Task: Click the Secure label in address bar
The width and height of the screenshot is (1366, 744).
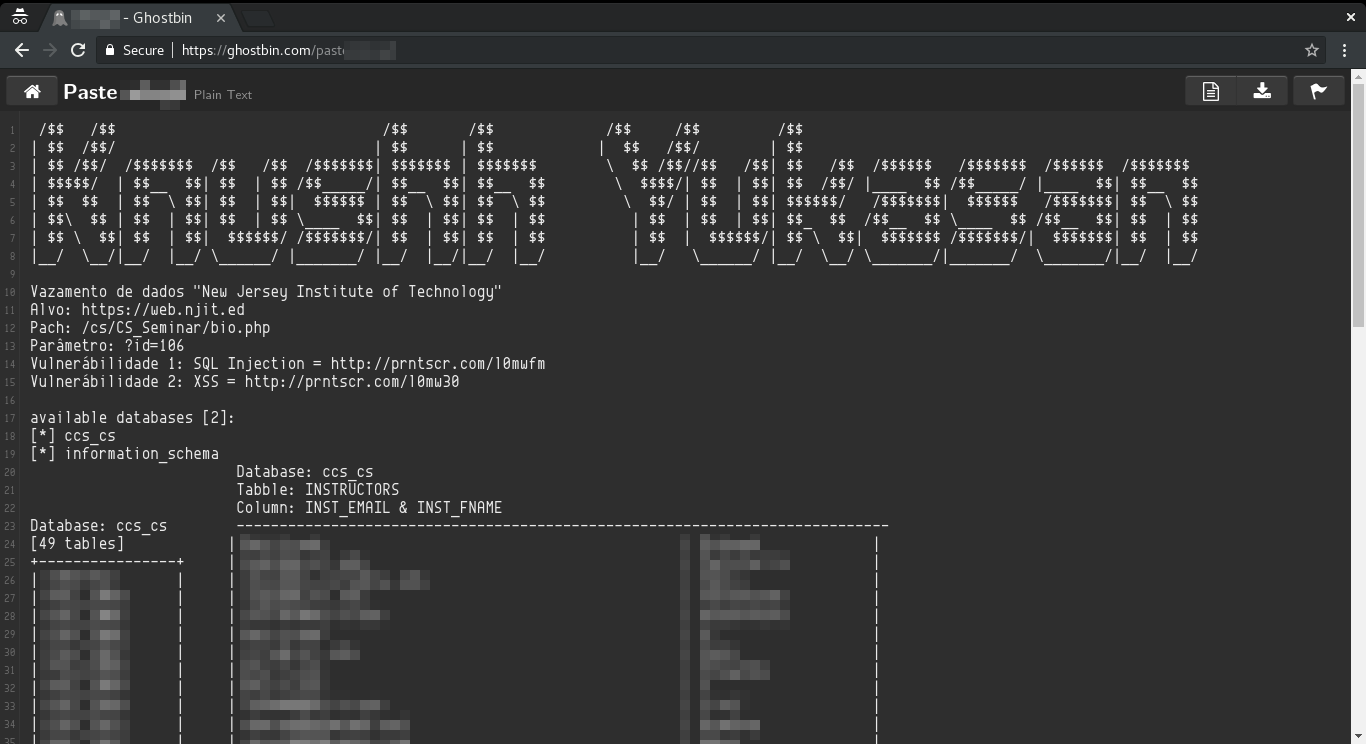Action: 143,50
